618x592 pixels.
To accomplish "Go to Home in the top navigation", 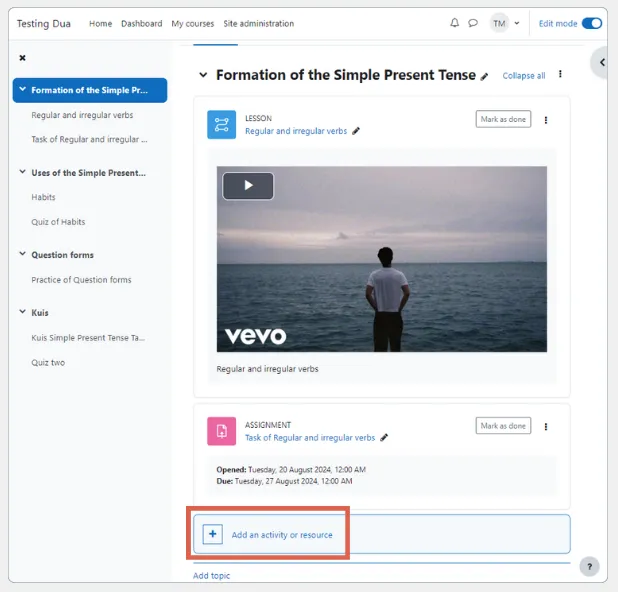I will click(x=101, y=24).
